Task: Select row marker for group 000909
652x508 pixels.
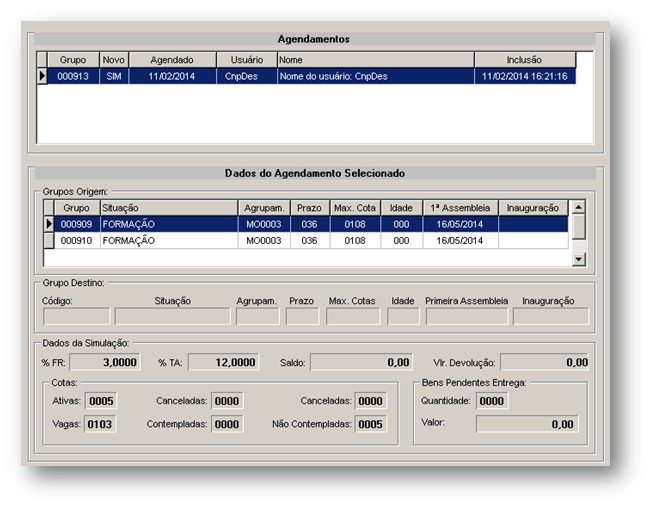Action: [x=49, y=224]
